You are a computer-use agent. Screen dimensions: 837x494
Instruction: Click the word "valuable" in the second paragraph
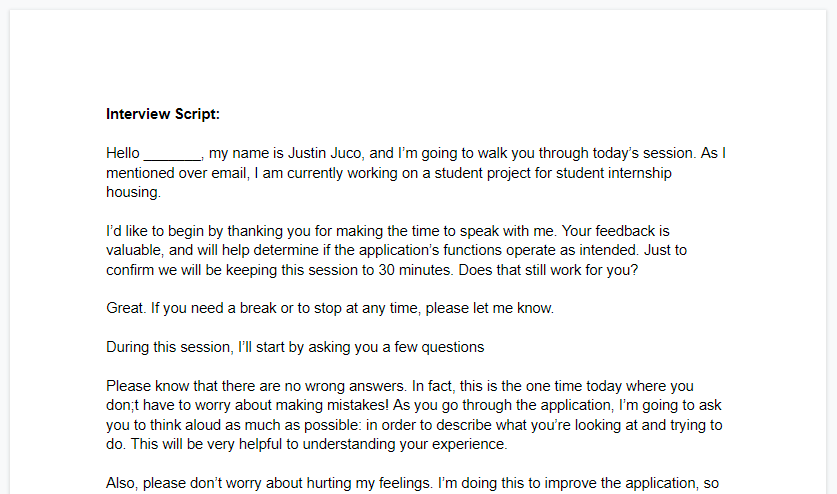click(134, 250)
